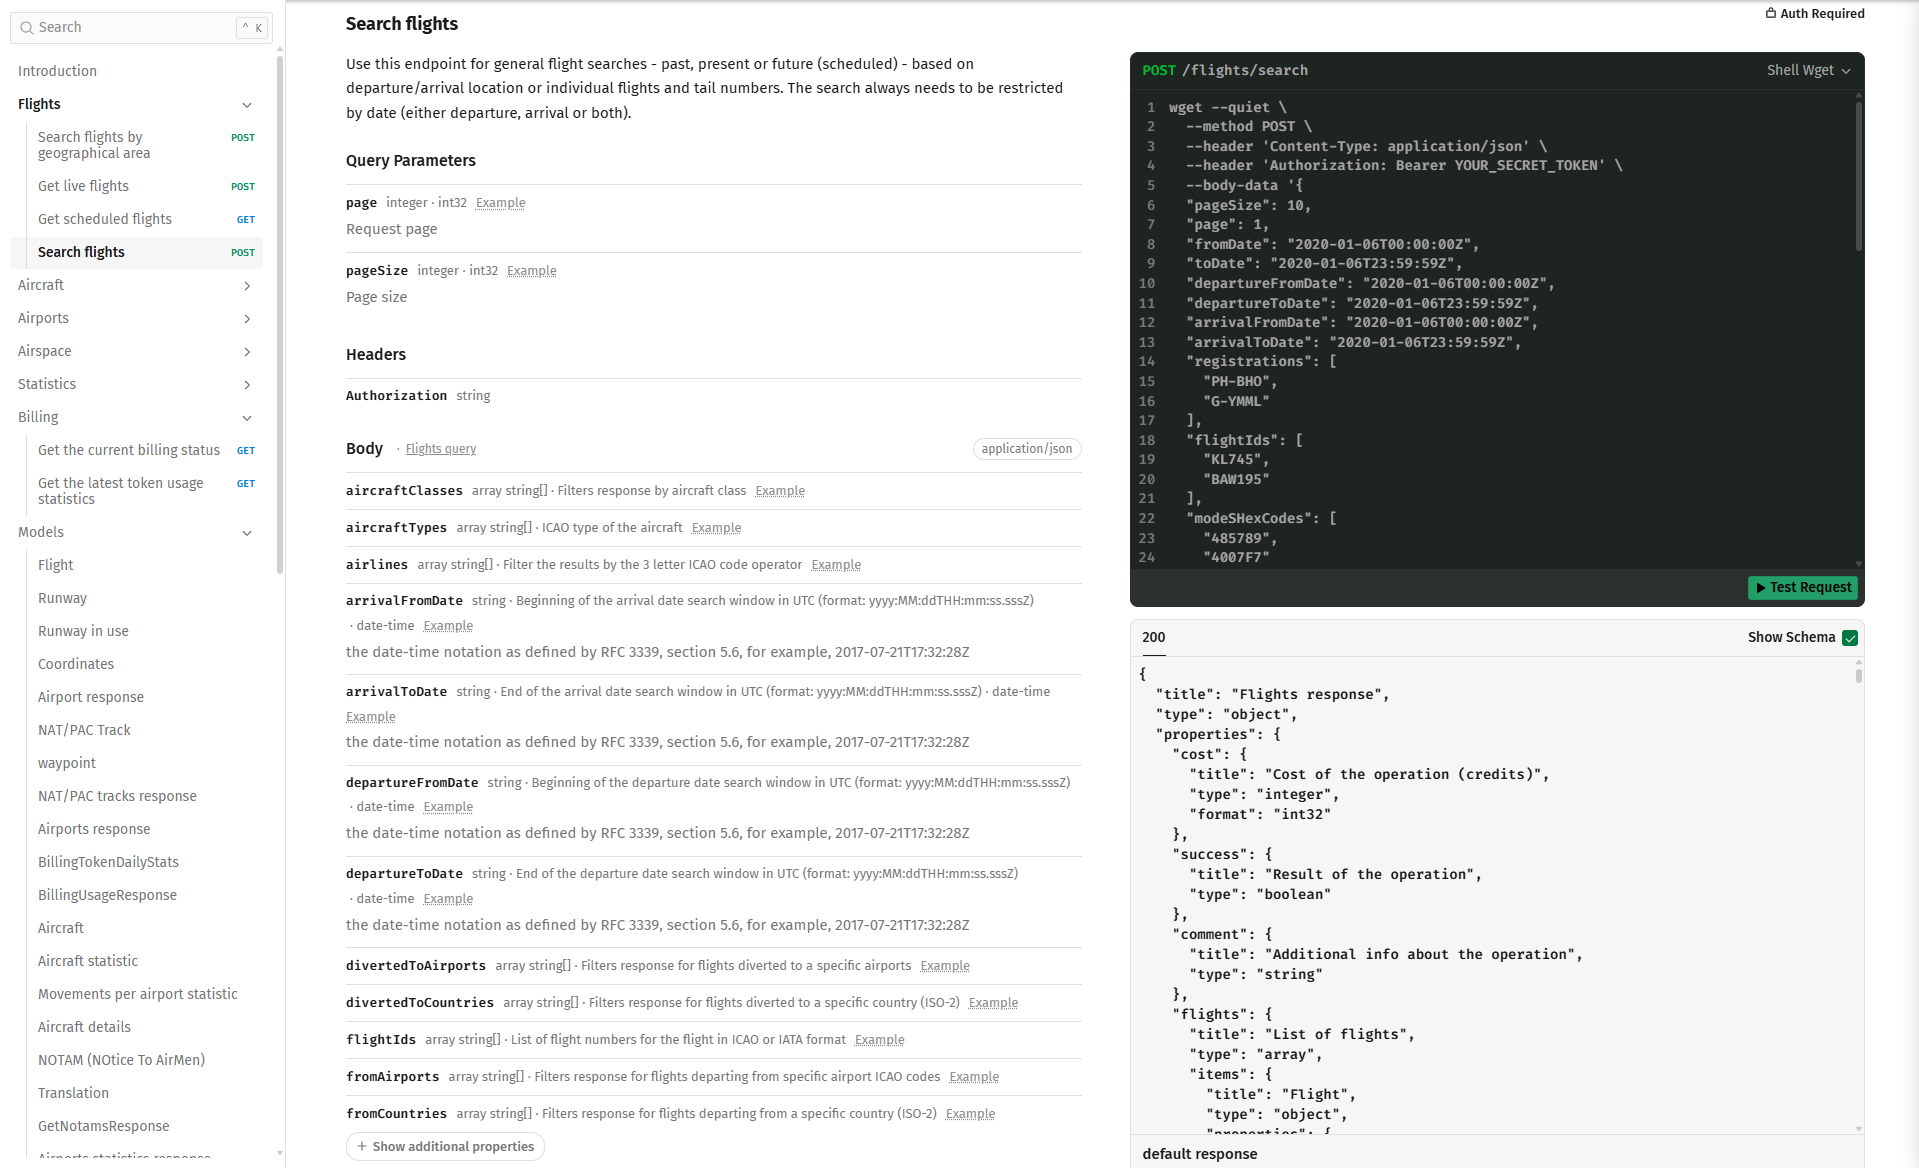Show Example for departureToDate
This screenshot has width=1919, height=1168.
[448, 899]
